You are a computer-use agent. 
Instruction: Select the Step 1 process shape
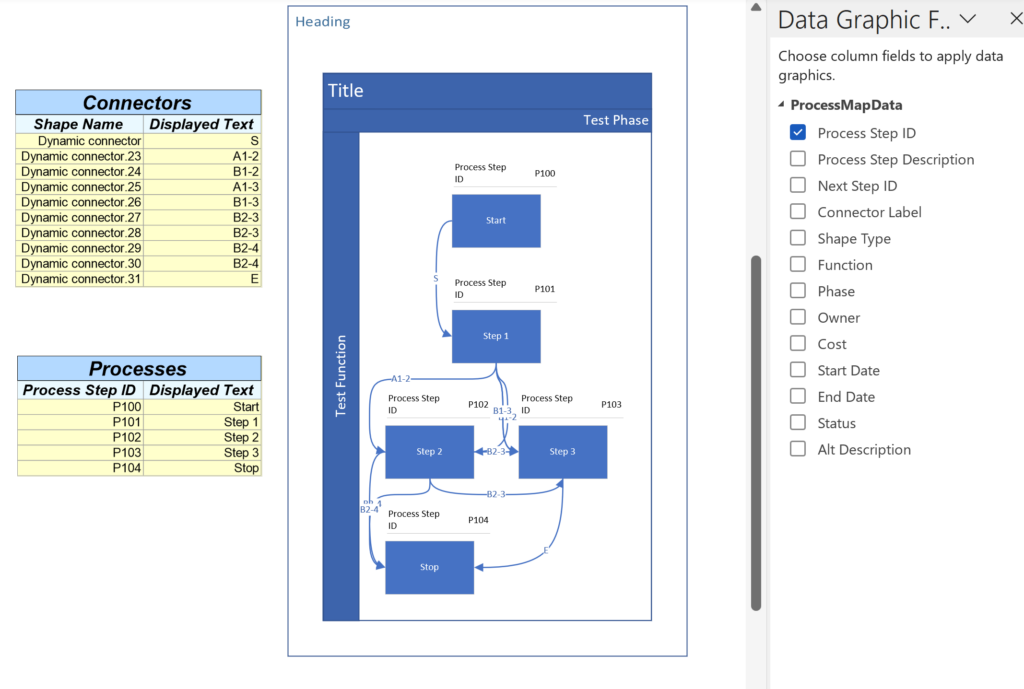[496, 336]
